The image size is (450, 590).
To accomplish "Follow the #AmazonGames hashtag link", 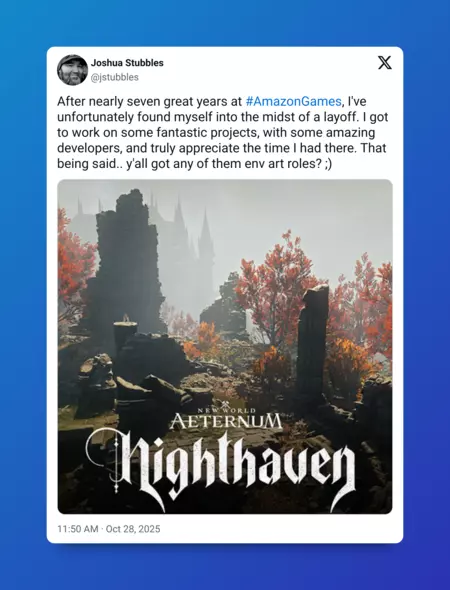I will pyautogui.click(x=293, y=102).
